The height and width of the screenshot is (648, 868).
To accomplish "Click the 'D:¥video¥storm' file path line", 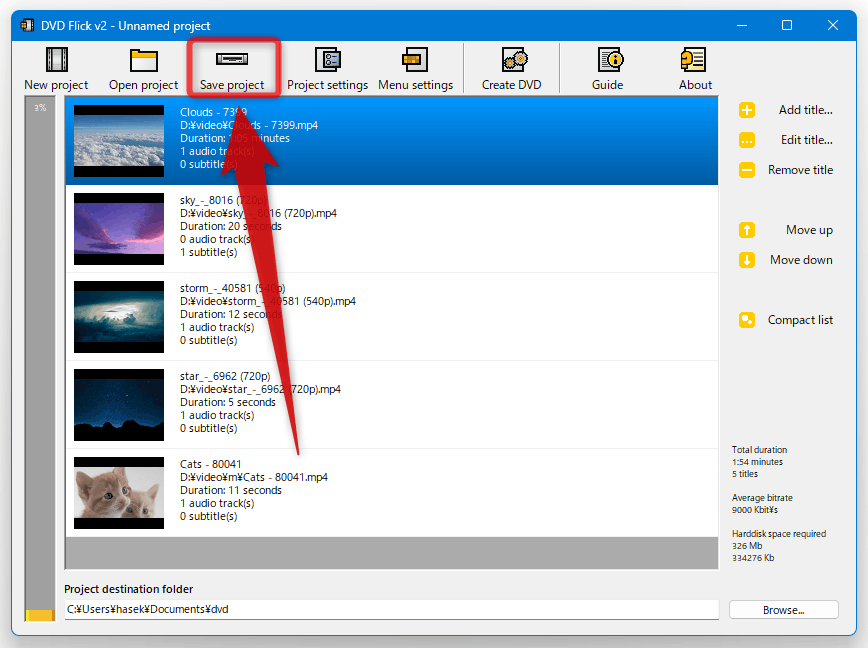I will [x=267, y=302].
